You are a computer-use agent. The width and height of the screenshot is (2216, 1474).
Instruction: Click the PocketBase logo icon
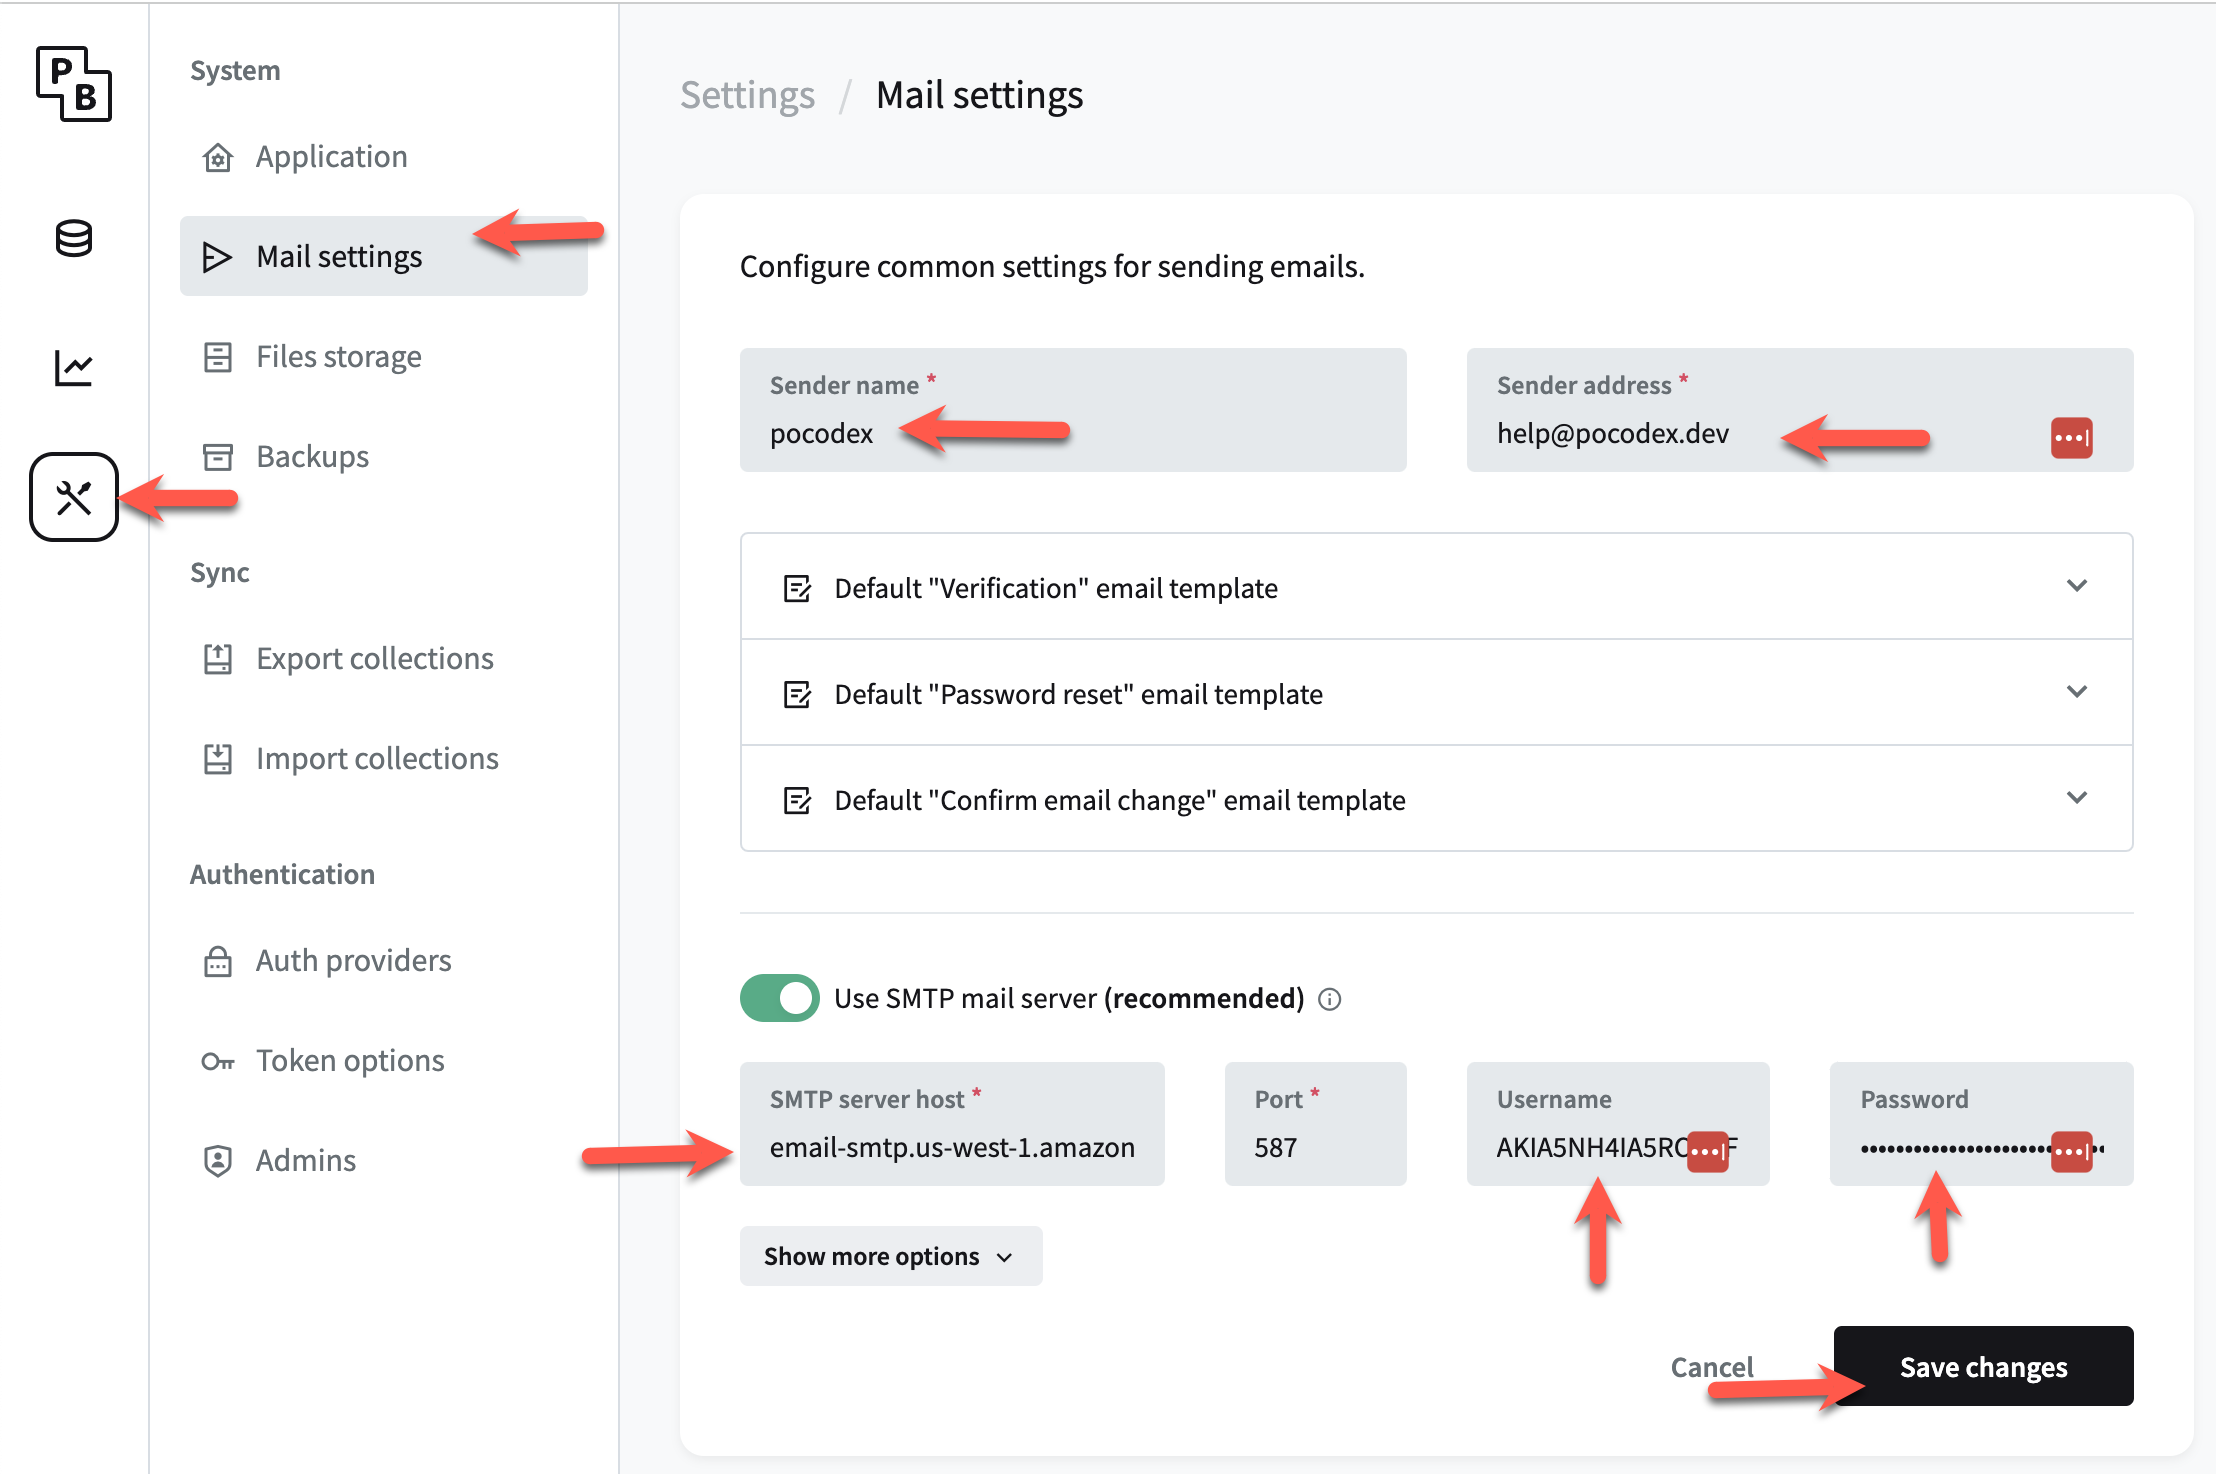74,84
